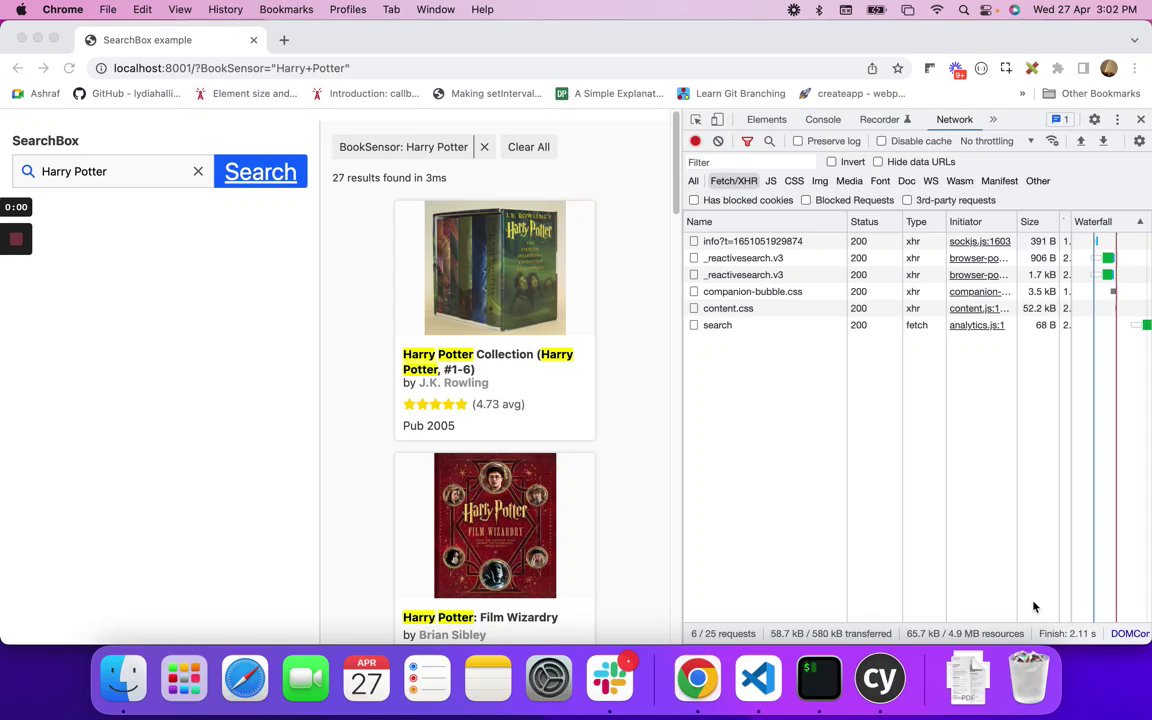Stop recording network log with red button
This screenshot has height=720, width=1152.
pyautogui.click(x=695, y=141)
